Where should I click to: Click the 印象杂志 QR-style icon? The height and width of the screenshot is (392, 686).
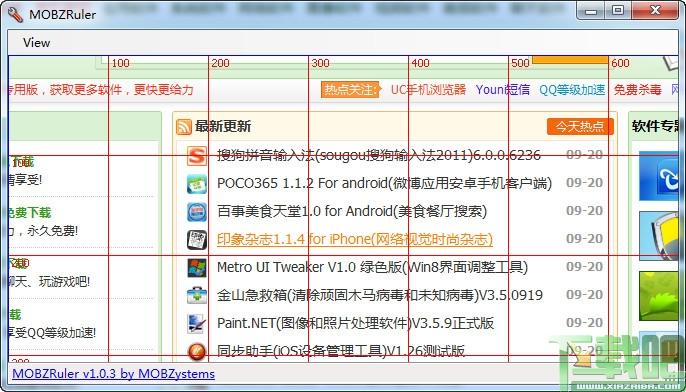(x=196, y=240)
